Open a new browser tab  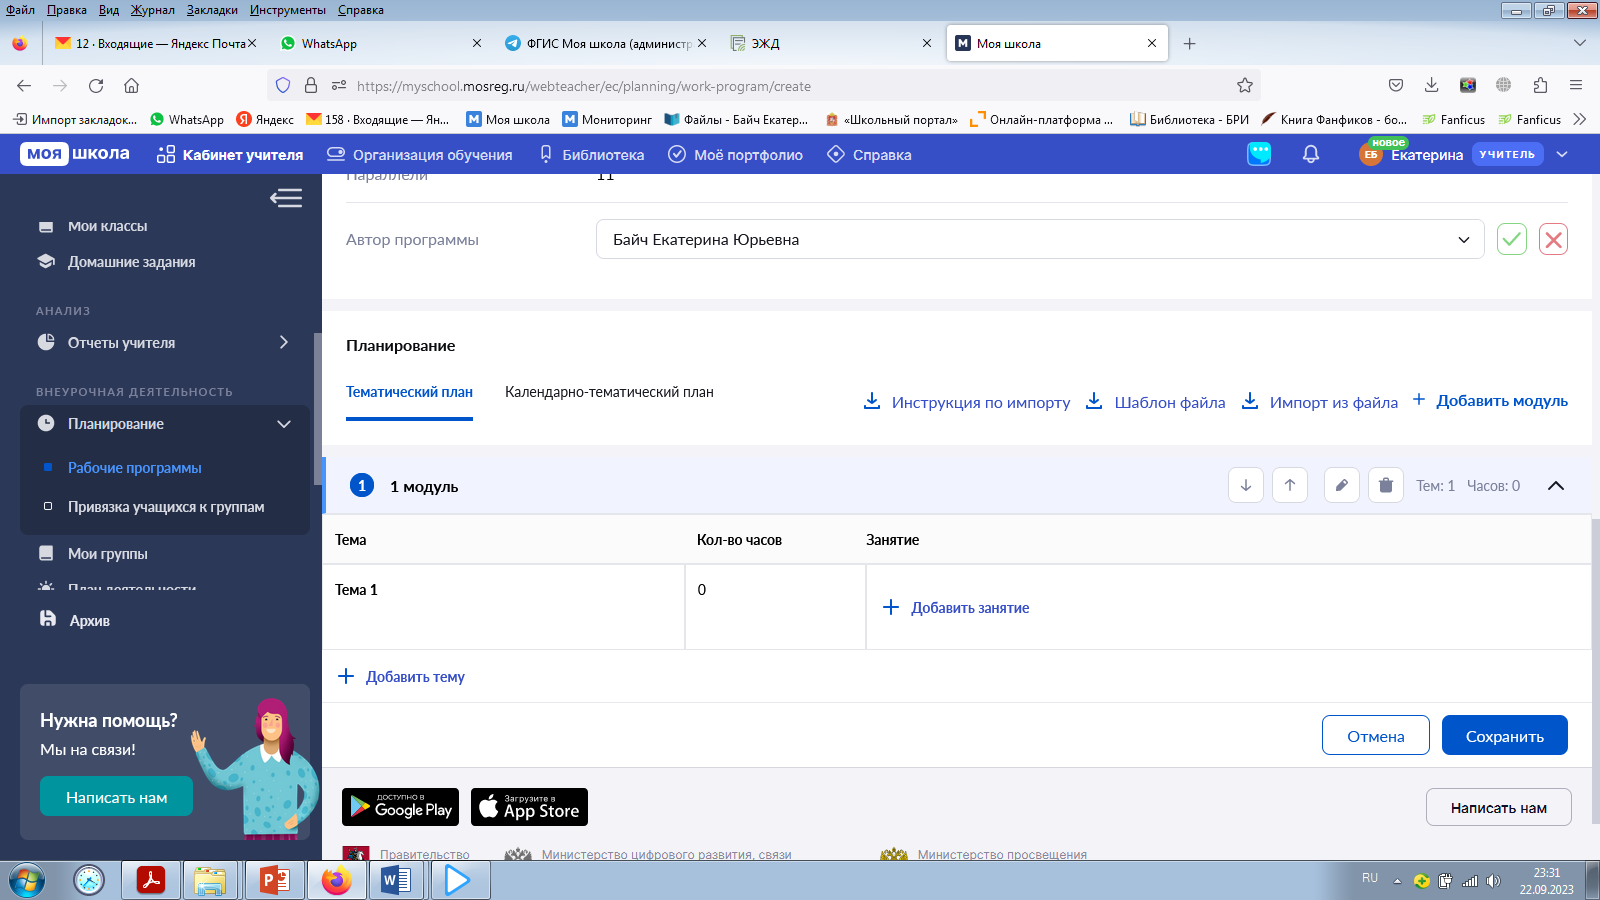(x=1189, y=43)
